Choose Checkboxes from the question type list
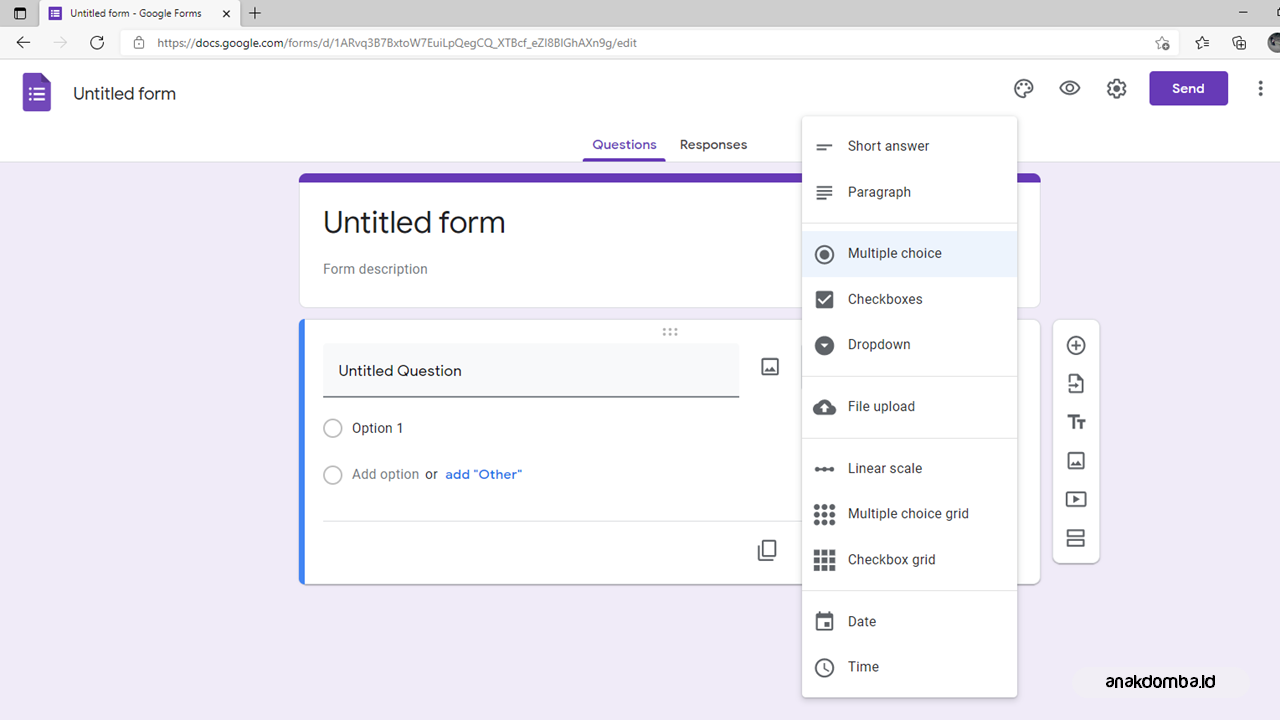Screen dimensions: 1280x720 point(885,299)
